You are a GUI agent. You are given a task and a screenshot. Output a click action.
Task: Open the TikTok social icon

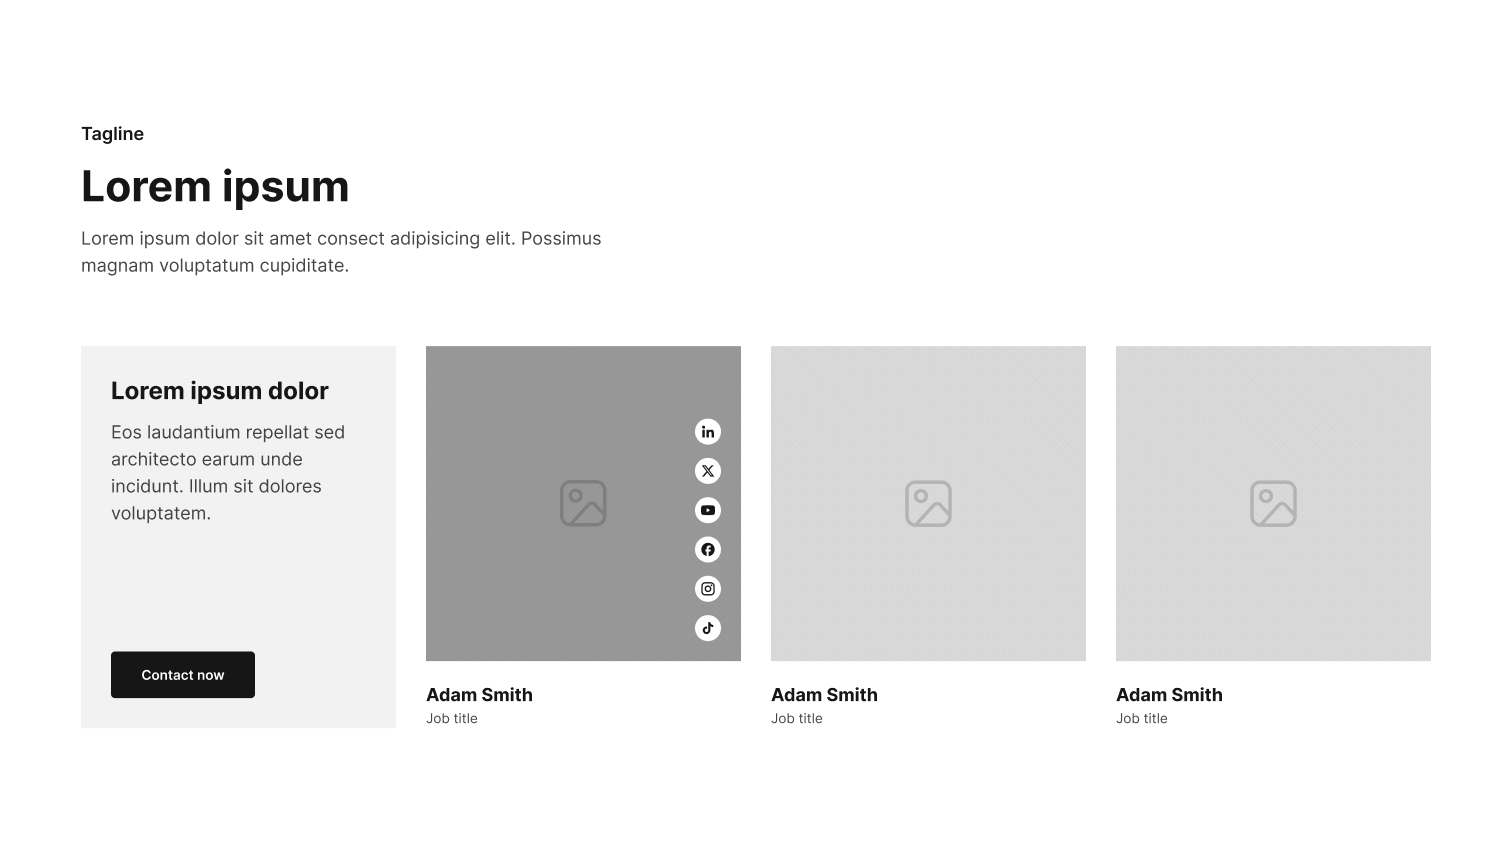pos(708,628)
